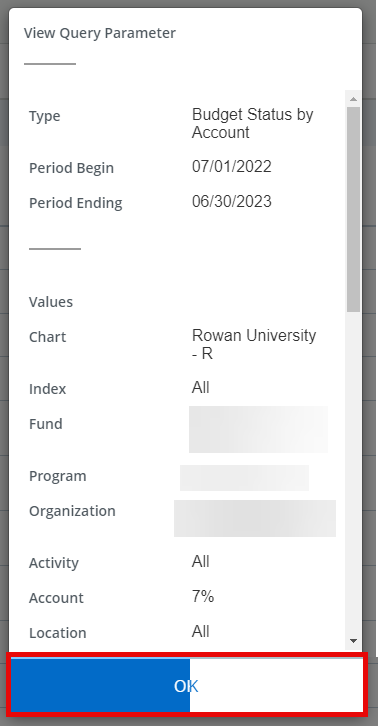Click the empty scrollbar track below the thumb
This screenshot has height=726, width=378.
pos(353,472)
